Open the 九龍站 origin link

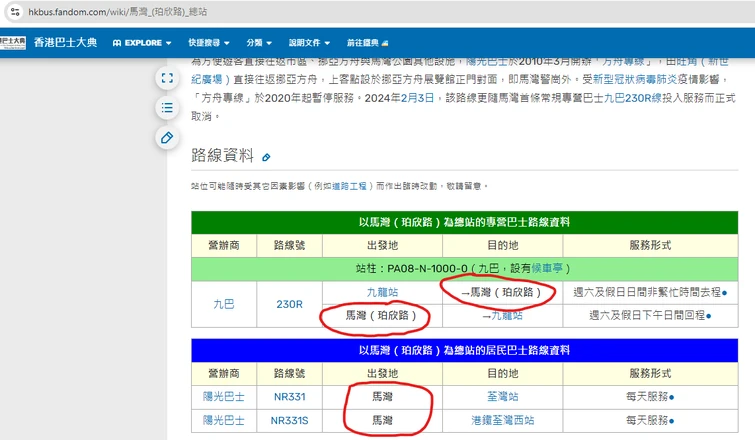pos(382,292)
